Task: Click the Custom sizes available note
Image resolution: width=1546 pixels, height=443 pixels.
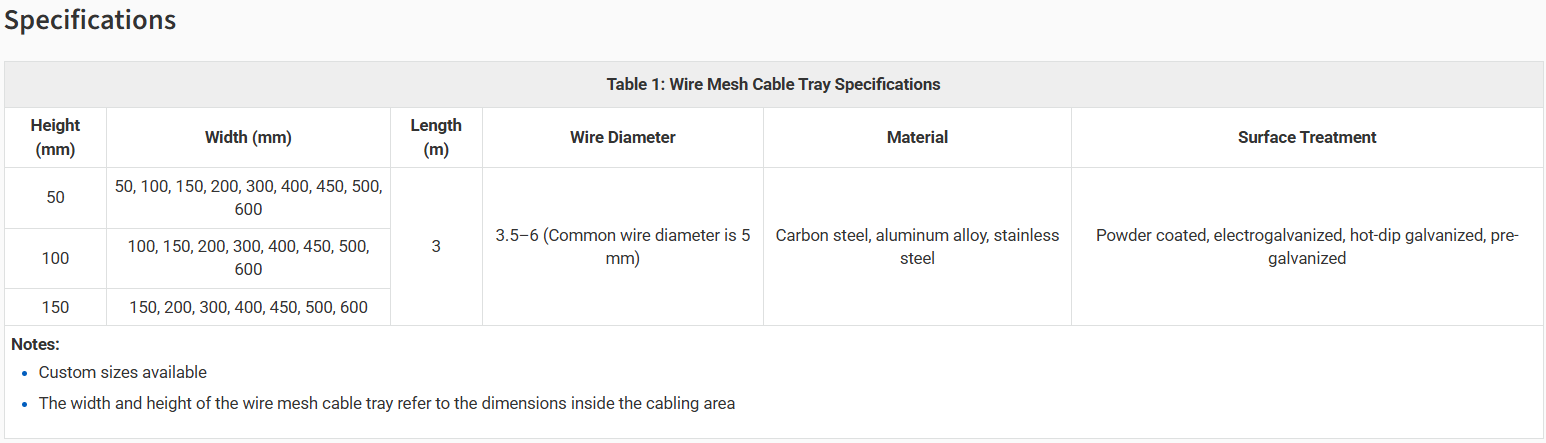Action: point(123,372)
